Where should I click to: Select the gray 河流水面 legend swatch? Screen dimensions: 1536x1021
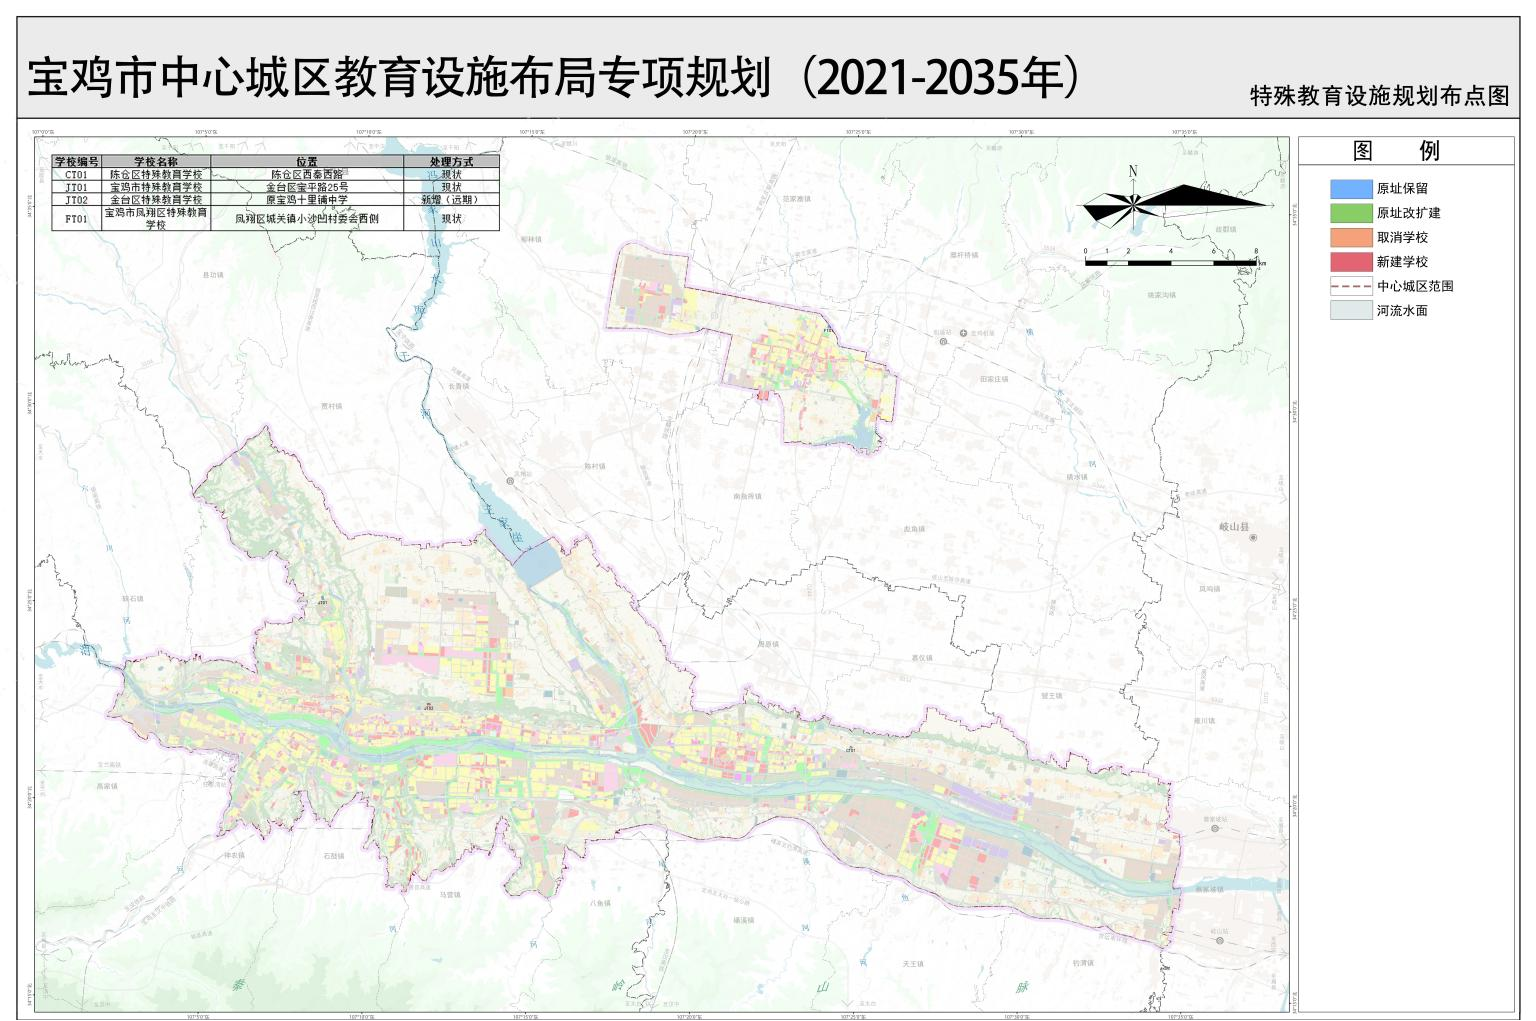click(x=1351, y=310)
